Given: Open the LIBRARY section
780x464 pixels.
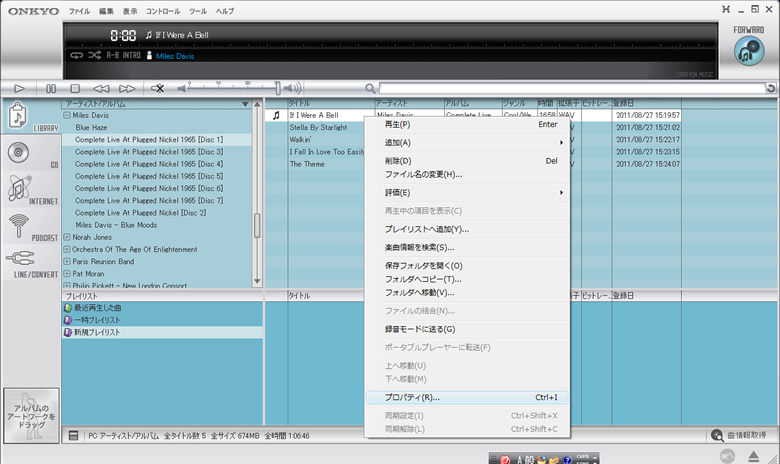Looking at the screenshot, I should (32, 116).
